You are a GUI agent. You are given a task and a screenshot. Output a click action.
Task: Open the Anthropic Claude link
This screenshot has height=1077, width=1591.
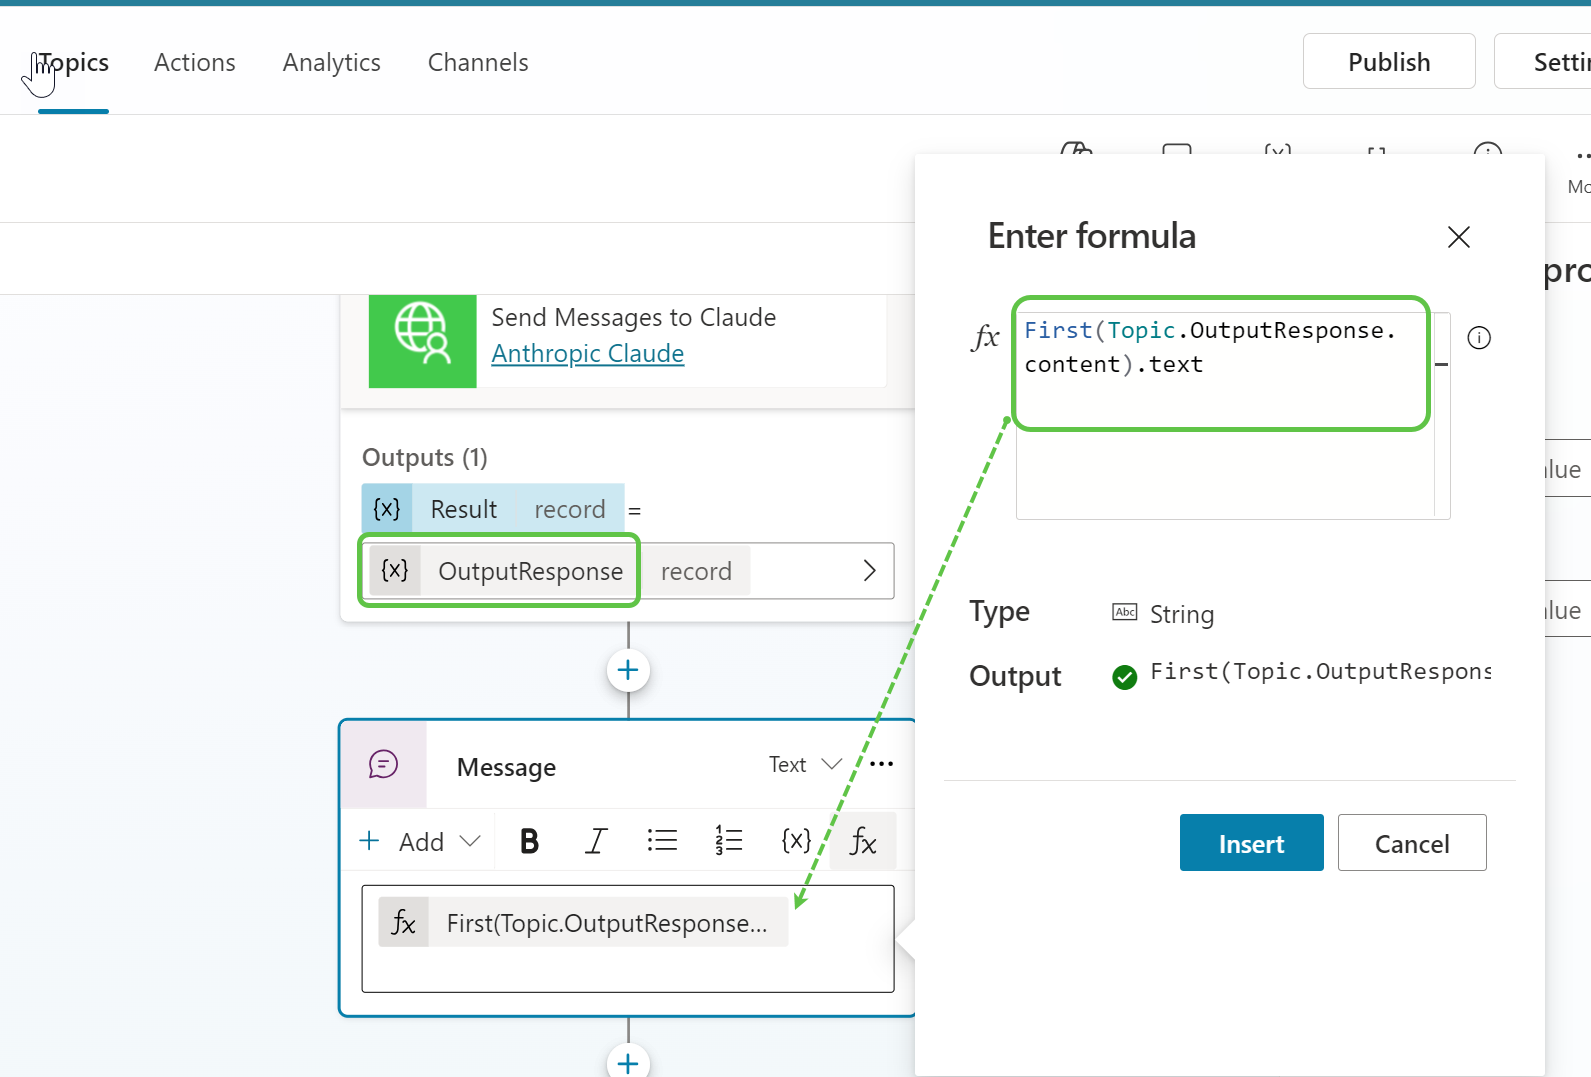coord(588,354)
